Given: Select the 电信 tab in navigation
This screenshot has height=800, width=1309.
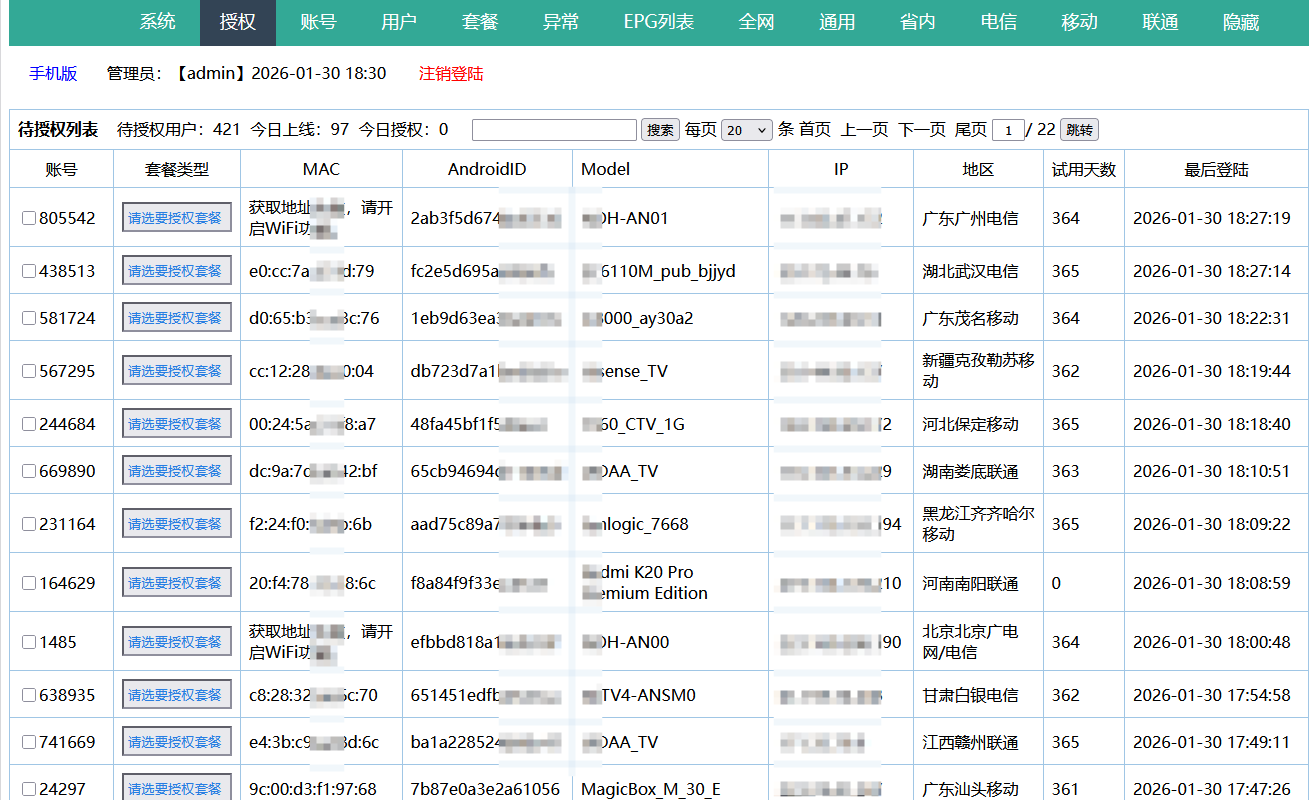Looking at the screenshot, I should [998, 22].
